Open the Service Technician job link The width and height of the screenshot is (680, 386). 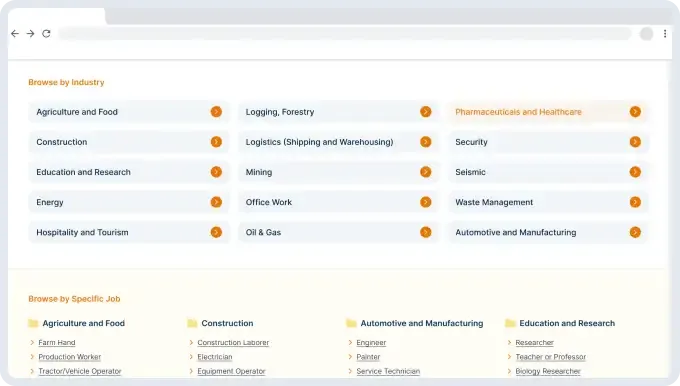point(388,371)
